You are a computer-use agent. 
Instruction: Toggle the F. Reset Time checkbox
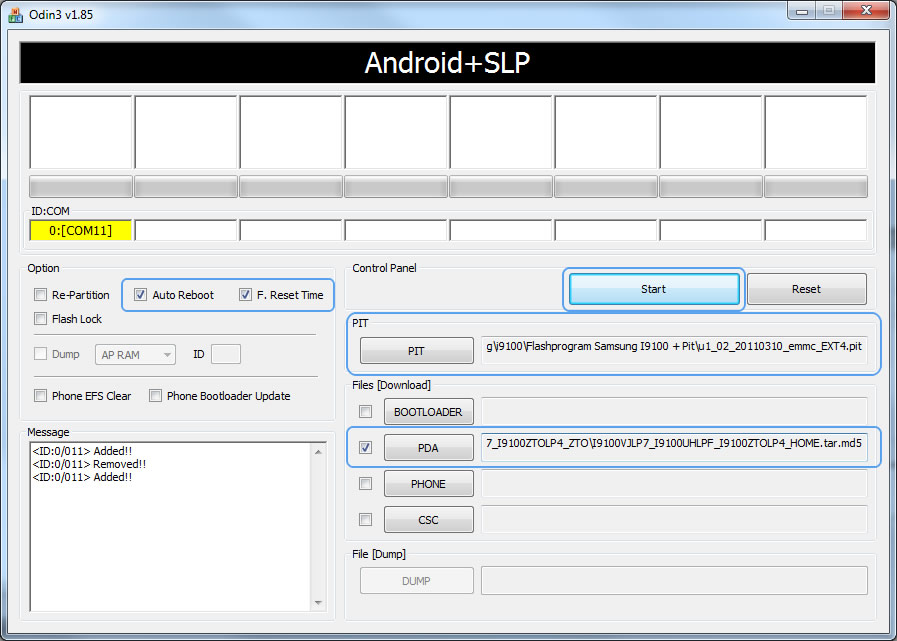click(245, 295)
